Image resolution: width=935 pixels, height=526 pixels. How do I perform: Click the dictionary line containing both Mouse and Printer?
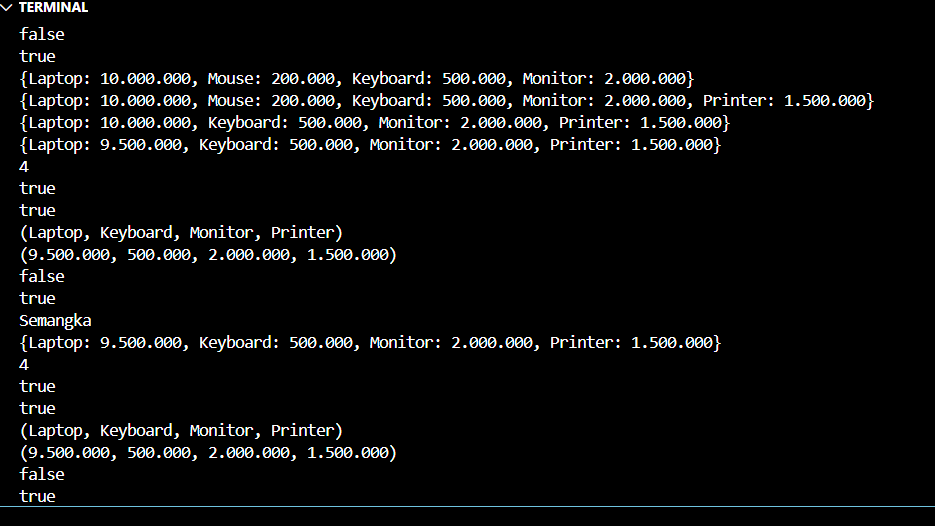(x=446, y=100)
